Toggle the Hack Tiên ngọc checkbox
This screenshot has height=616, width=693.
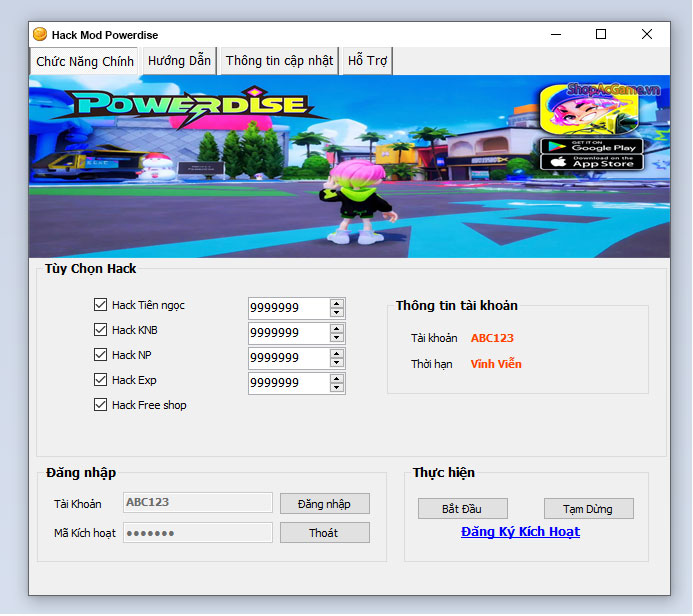pos(100,305)
